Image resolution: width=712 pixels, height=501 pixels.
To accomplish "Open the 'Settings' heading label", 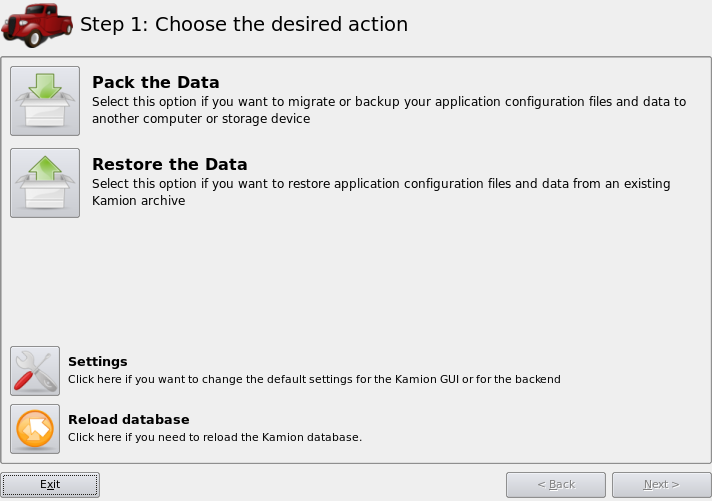I will [x=98, y=362].
